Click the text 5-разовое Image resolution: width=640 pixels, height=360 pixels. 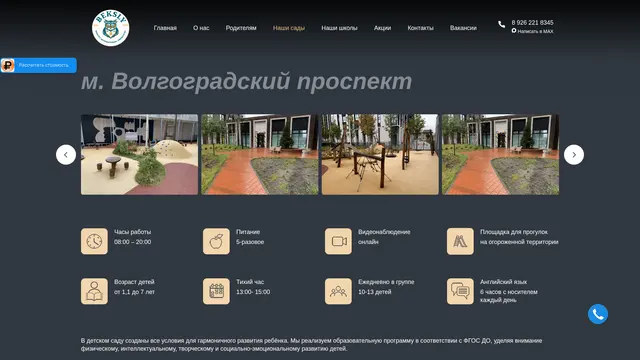pyautogui.click(x=250, y=242)
